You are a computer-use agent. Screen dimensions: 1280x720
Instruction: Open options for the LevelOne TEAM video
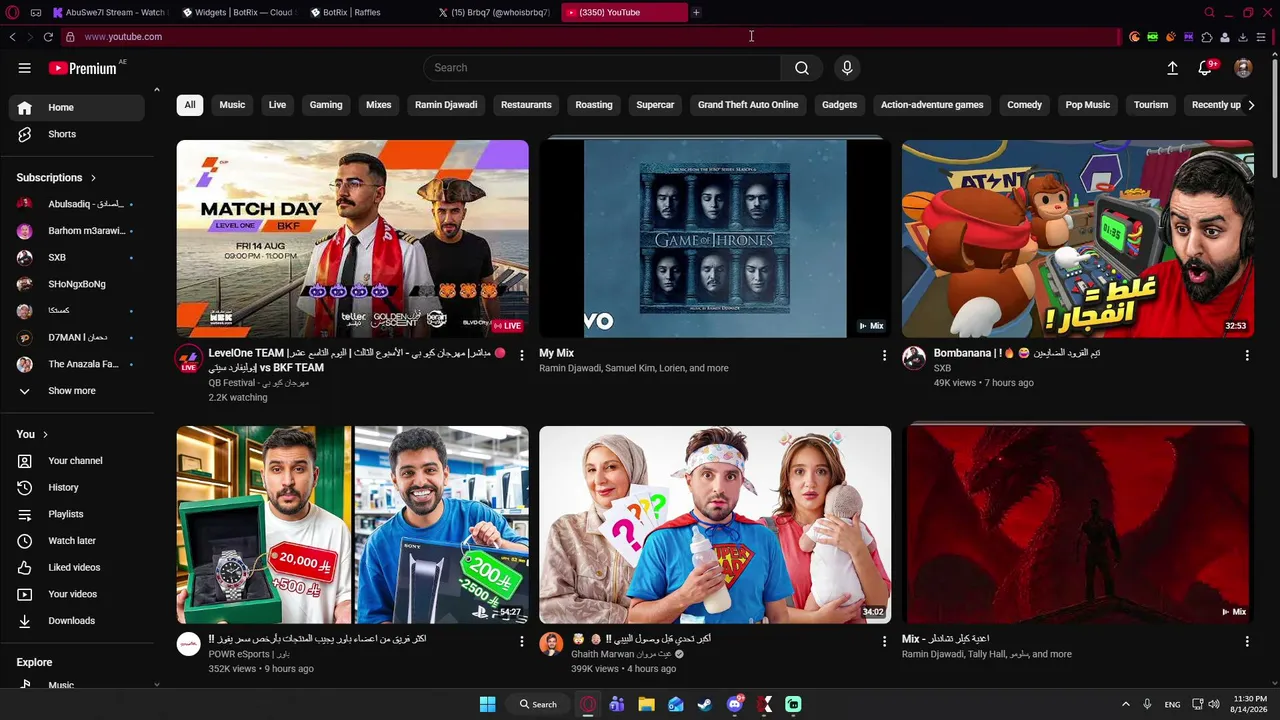[x=521, y=356]
